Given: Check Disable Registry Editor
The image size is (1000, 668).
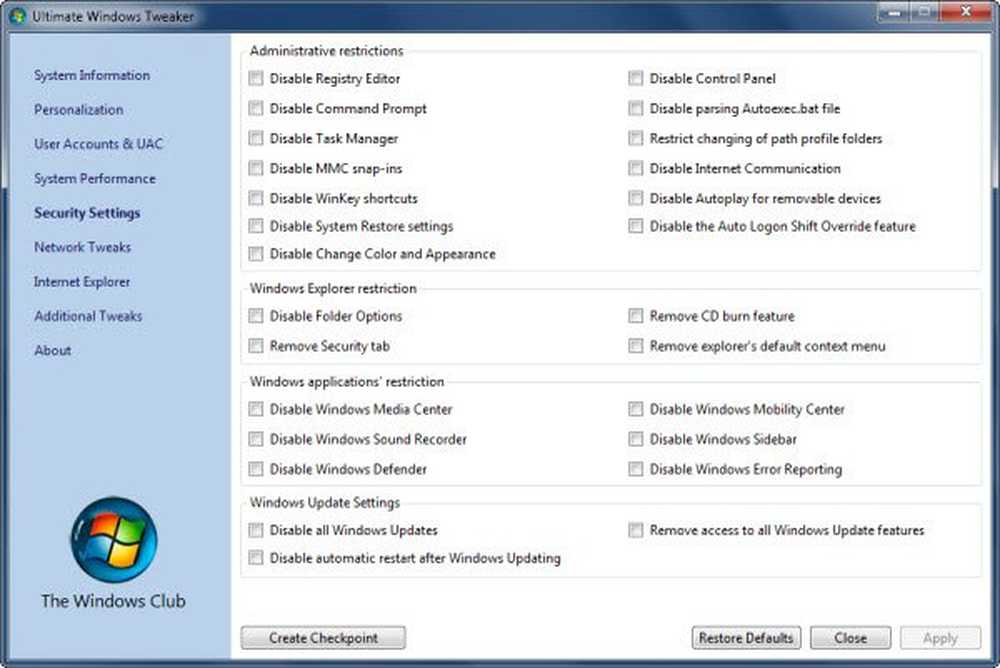Looking at the screenshot, I should (256, 78).
